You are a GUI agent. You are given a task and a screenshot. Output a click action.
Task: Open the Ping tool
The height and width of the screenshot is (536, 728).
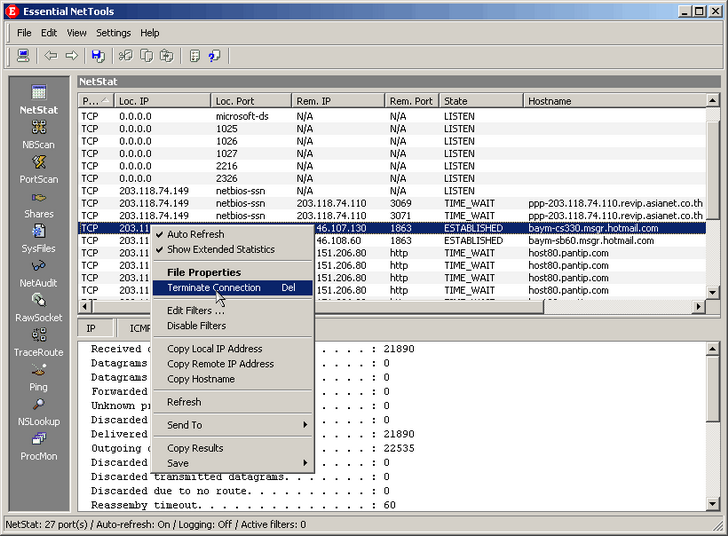pos(39,378)
